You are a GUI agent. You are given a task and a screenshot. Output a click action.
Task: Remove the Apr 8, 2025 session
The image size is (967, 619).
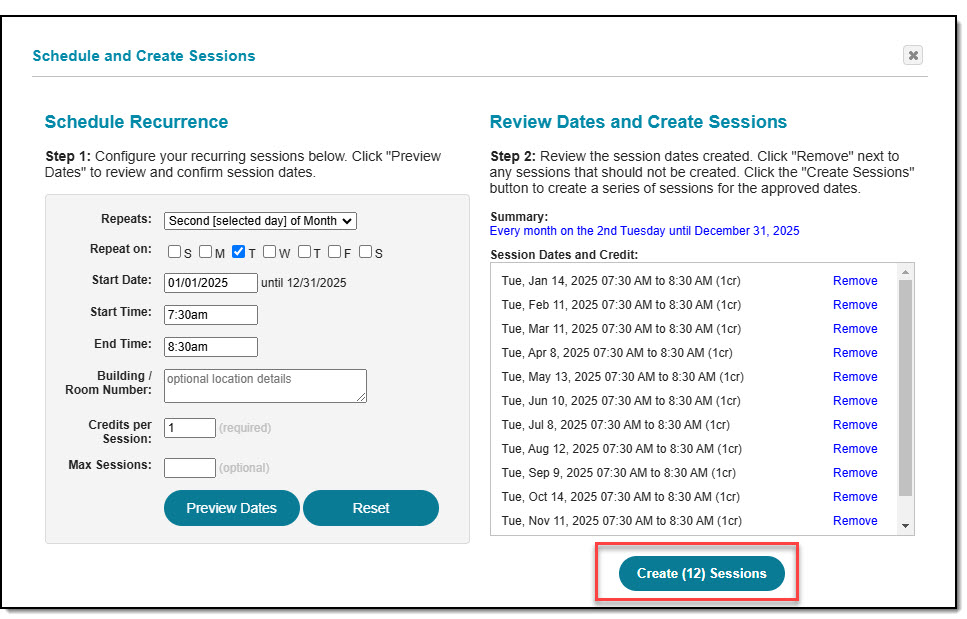pyautogui.click(x=855, y=353)
